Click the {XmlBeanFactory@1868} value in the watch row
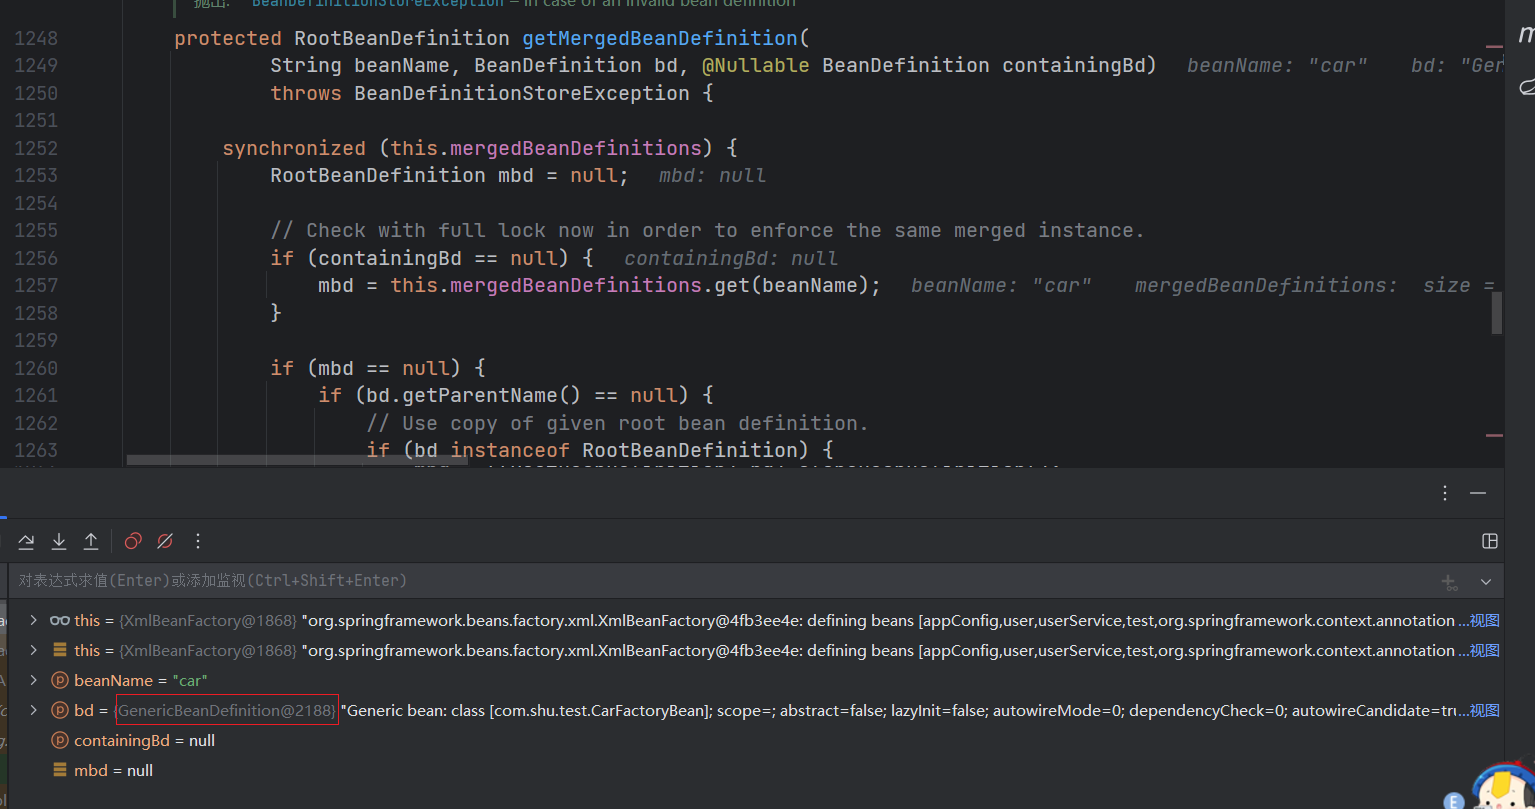The height and width of the screenshot is (809, 1535). pyautogui.click(x=208, y=620)
